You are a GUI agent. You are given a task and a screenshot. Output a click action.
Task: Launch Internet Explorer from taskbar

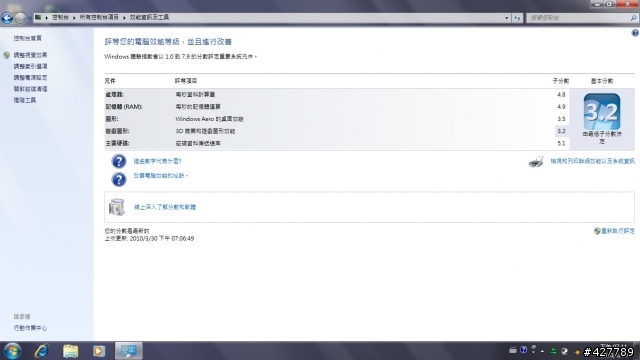pos(42,351)
